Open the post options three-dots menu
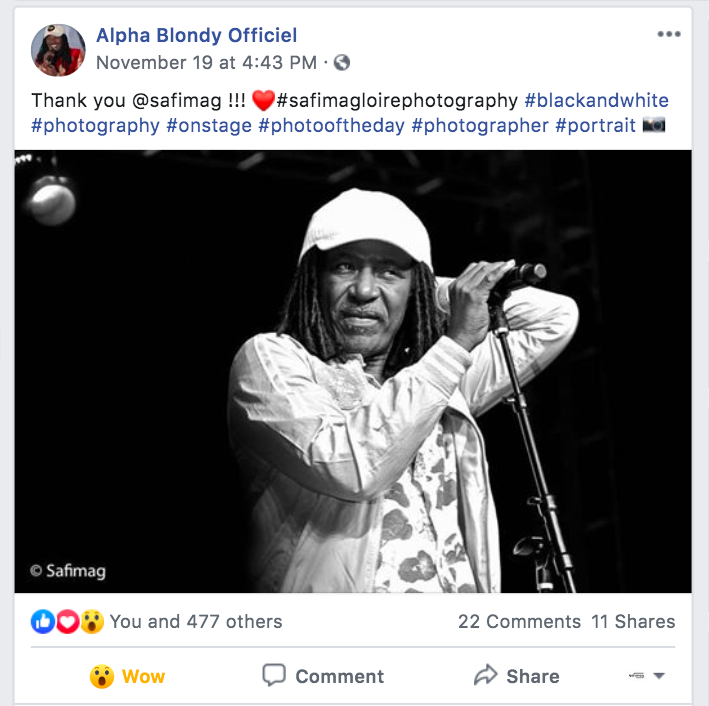 668,35
